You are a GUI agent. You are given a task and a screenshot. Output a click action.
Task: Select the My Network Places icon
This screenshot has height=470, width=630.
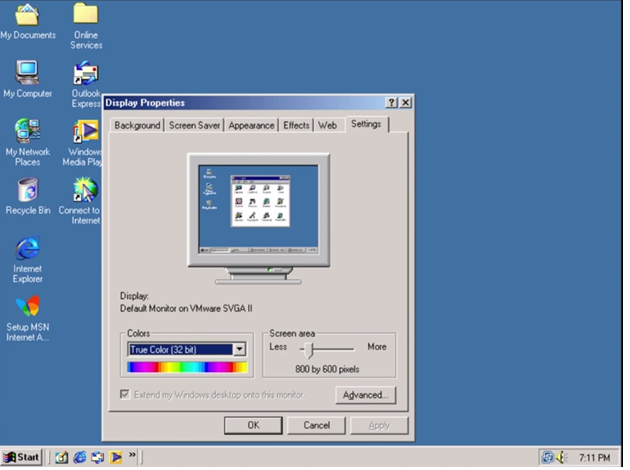coord(27,131)
